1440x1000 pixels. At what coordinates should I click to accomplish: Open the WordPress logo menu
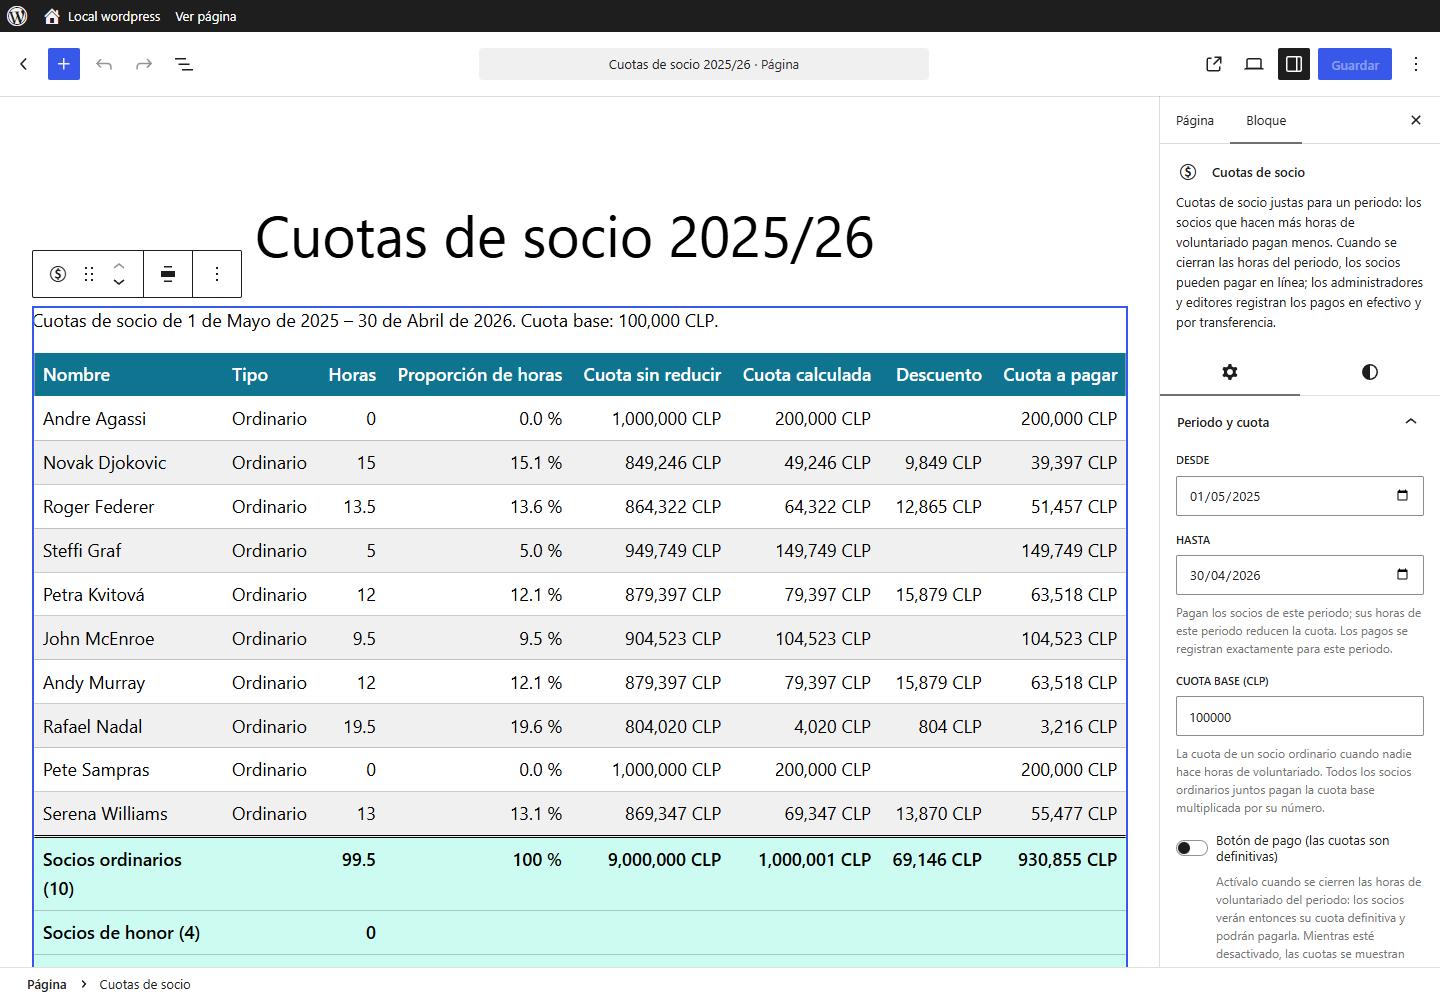click(17, 16)
